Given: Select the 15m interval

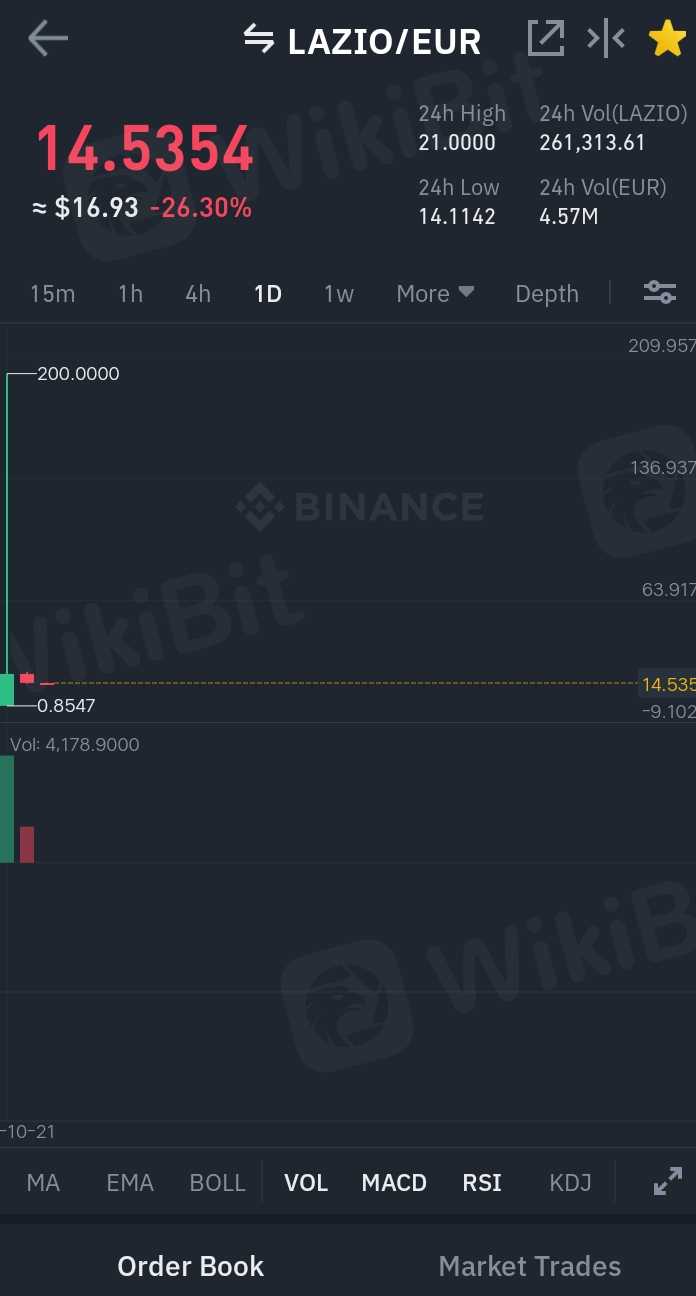Looking at the screenshot, I should pyautogui.click(x=53, y=293).
